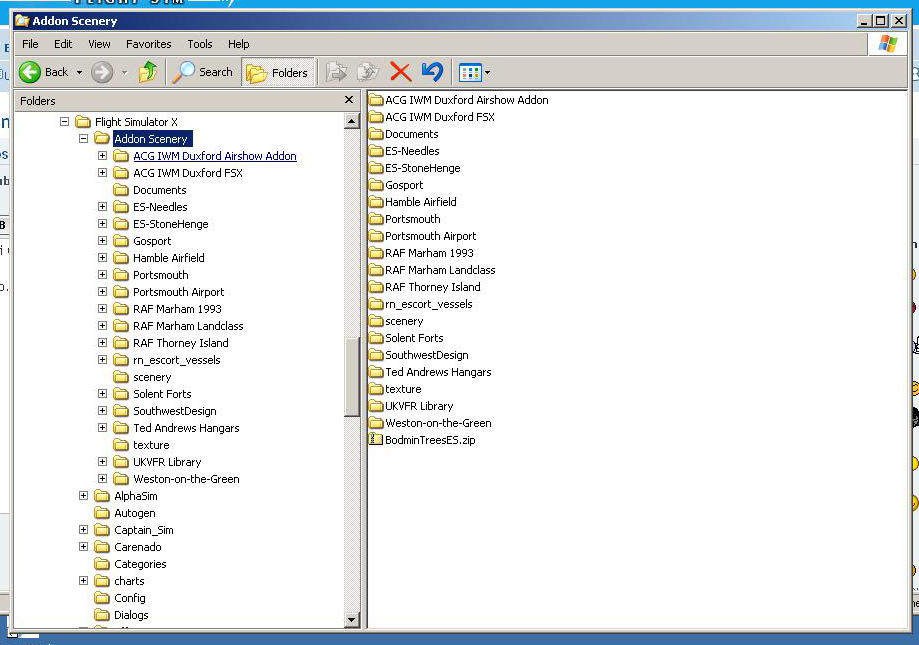
Task: Open the Tools menu
Action: (x=199, y=44)
